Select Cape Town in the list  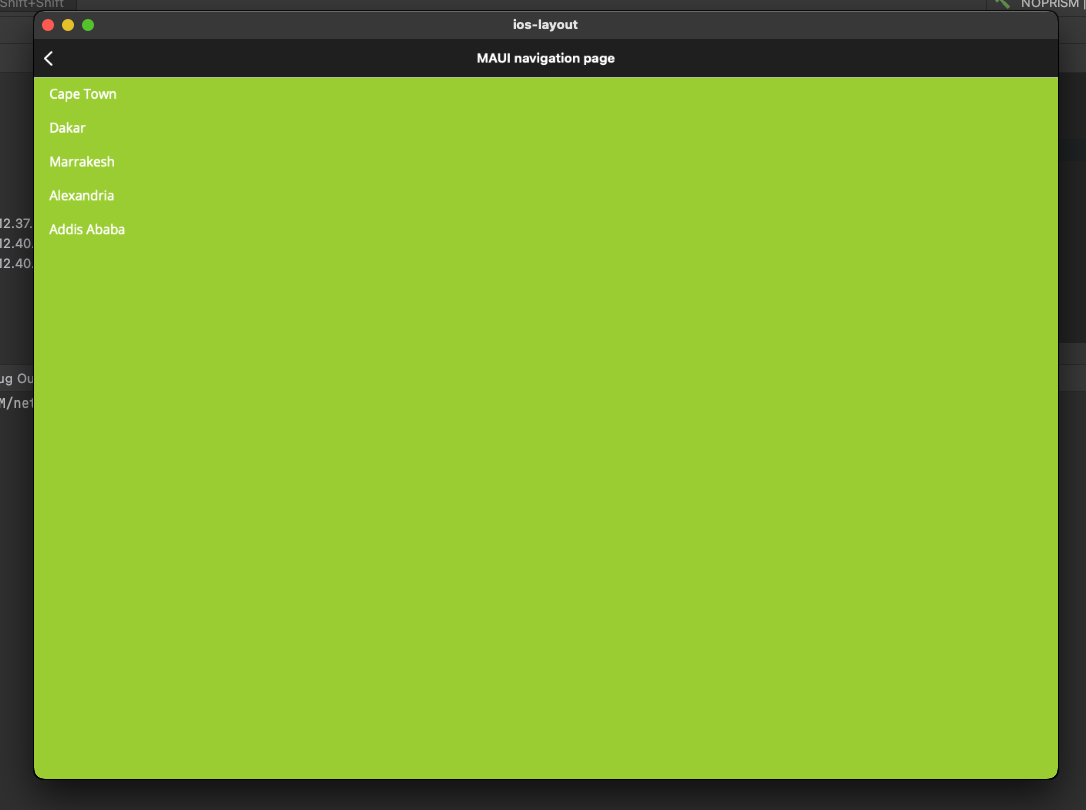pos(546,94)
